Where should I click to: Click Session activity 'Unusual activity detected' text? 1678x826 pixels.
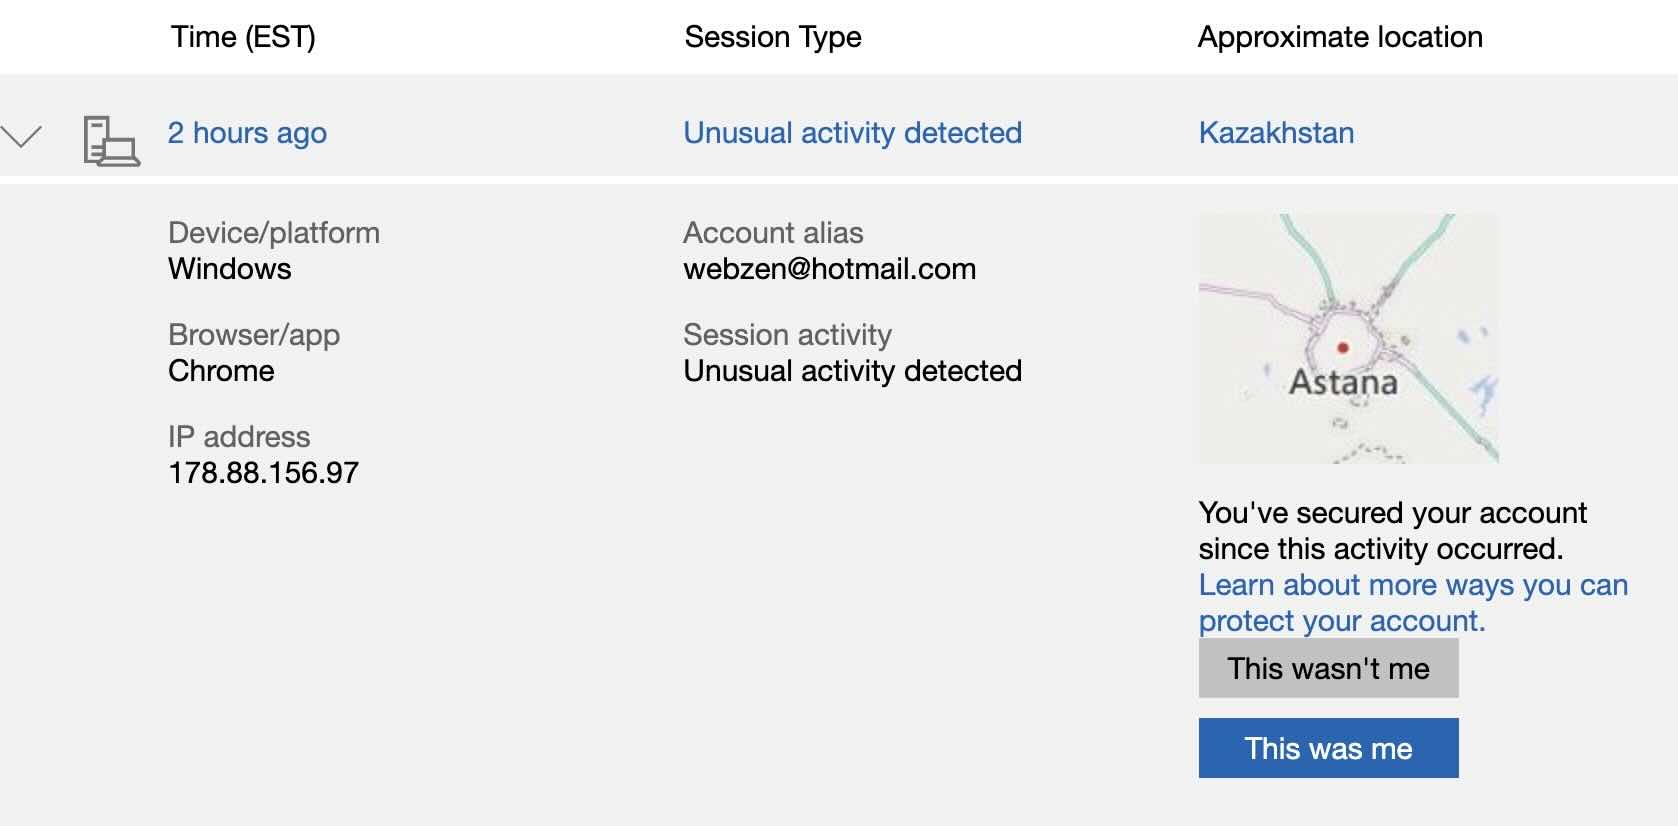(853, 371)
